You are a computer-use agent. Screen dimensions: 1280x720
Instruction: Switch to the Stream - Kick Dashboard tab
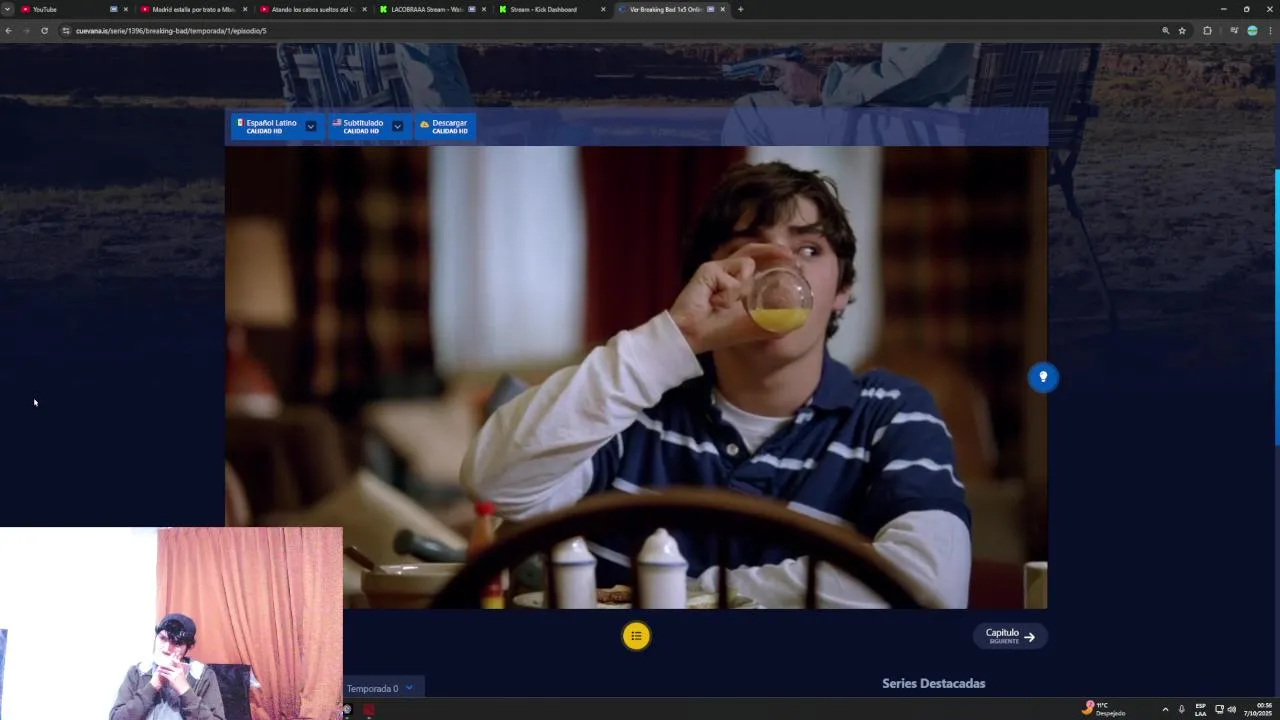[551, 9]
